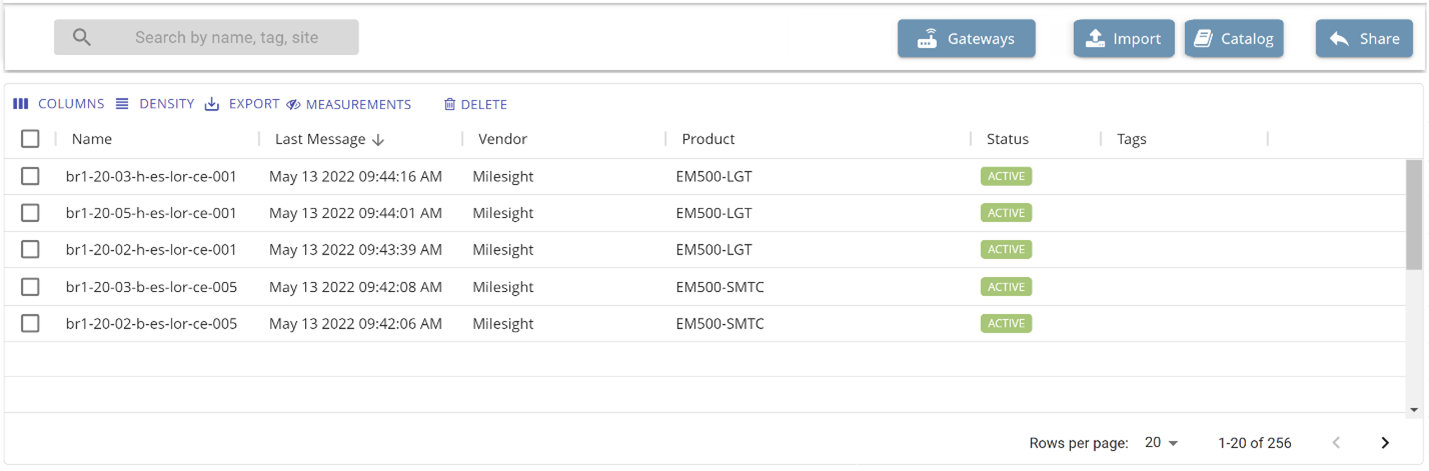Click the Share arrow icon button

[1364, 39]
